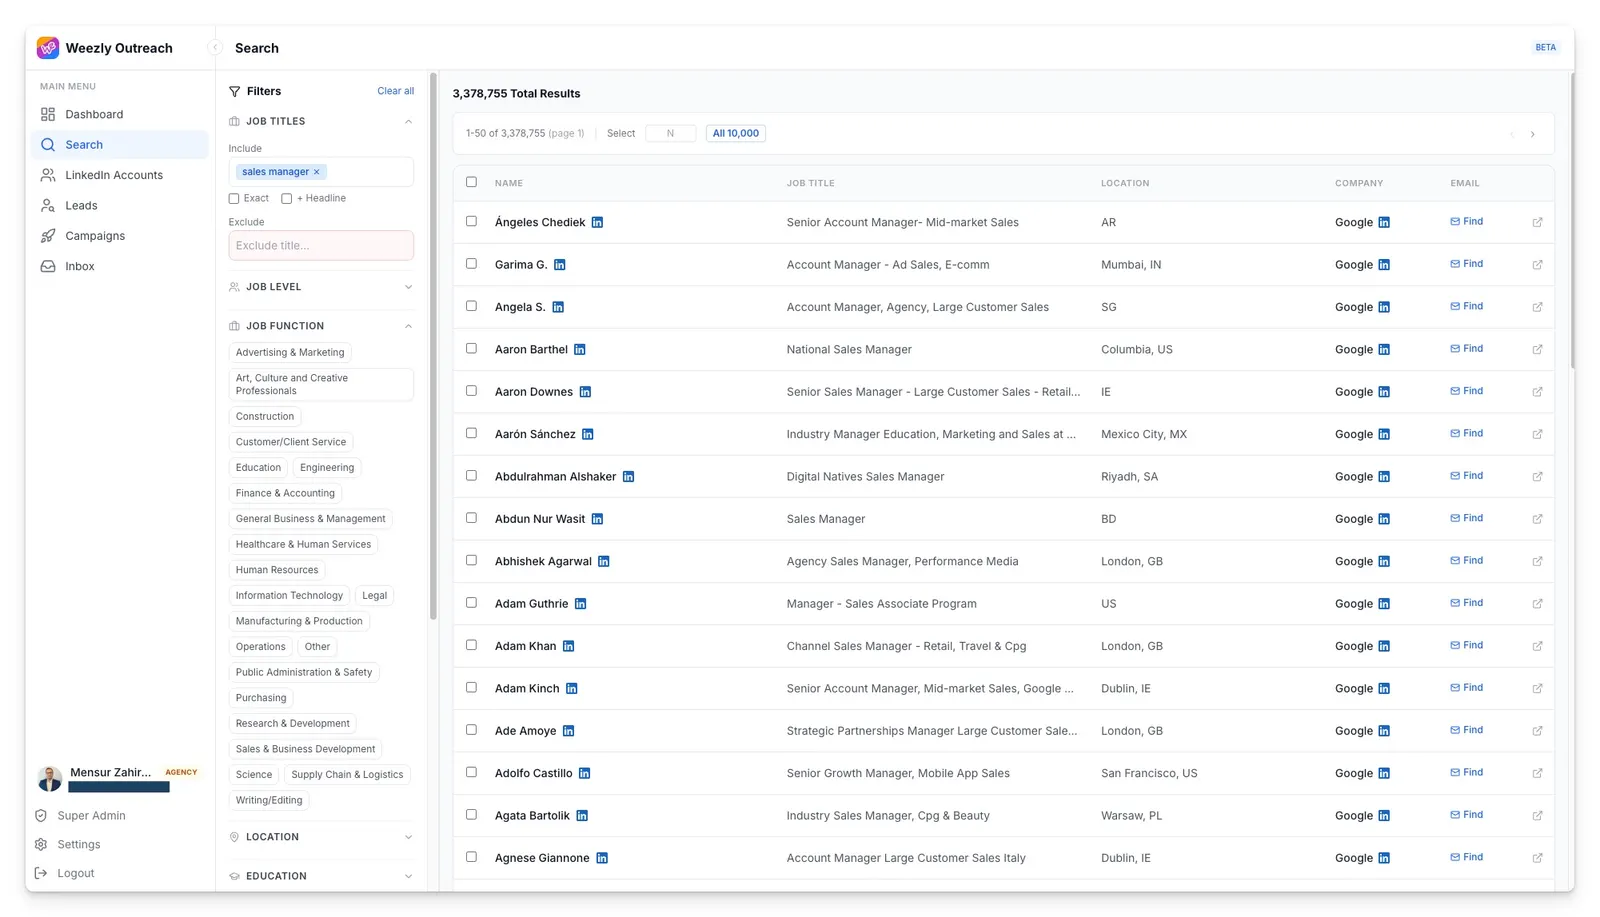Select the checkbox for Garima G.
The width and height of the screenshot is (1600, 917).
pos(471,264)
